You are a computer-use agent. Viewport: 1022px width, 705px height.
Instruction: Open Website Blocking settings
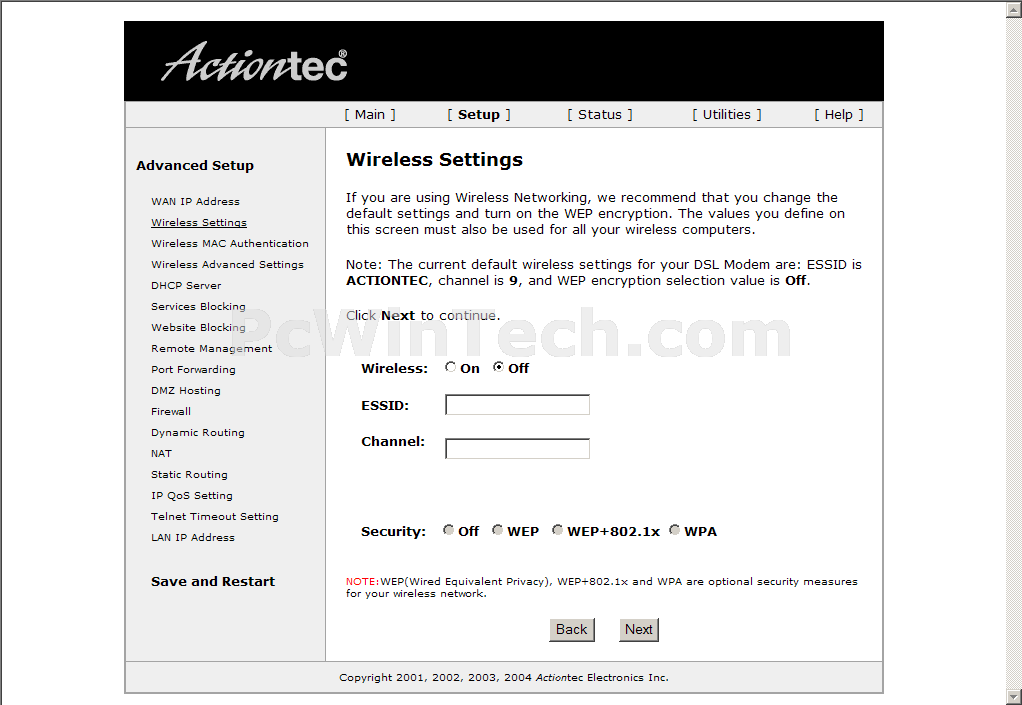tap(198, 327)
